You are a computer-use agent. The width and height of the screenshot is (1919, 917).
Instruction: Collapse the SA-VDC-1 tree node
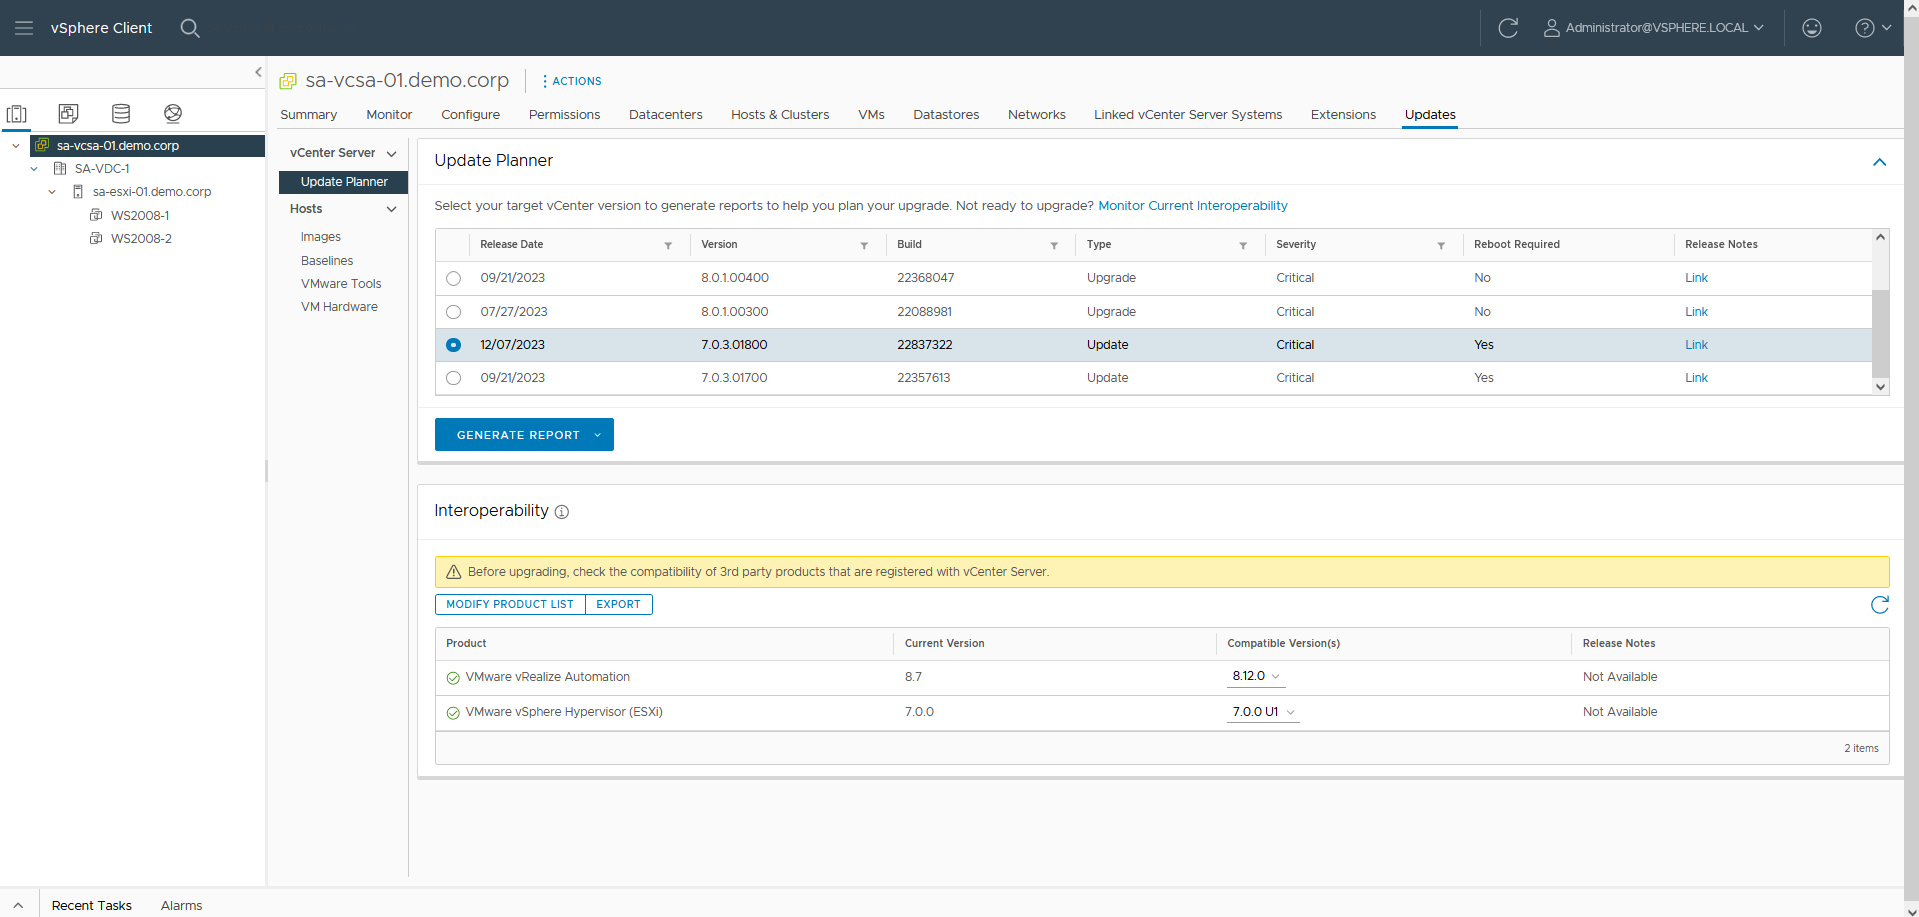[34, 169]
